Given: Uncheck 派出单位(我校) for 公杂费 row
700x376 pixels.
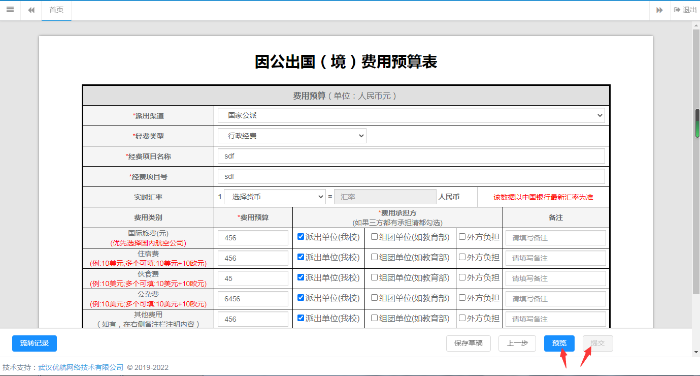Looking at the screenshot, I should tap(301, 297).
